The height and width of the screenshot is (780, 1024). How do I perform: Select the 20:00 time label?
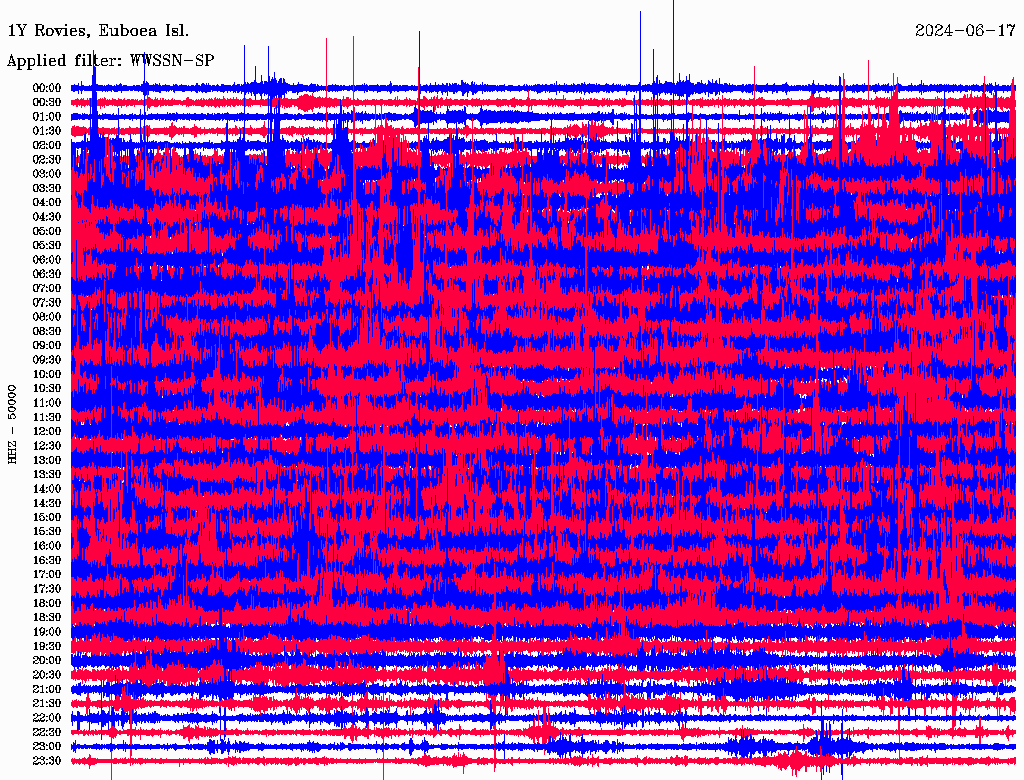click(47, 661)
